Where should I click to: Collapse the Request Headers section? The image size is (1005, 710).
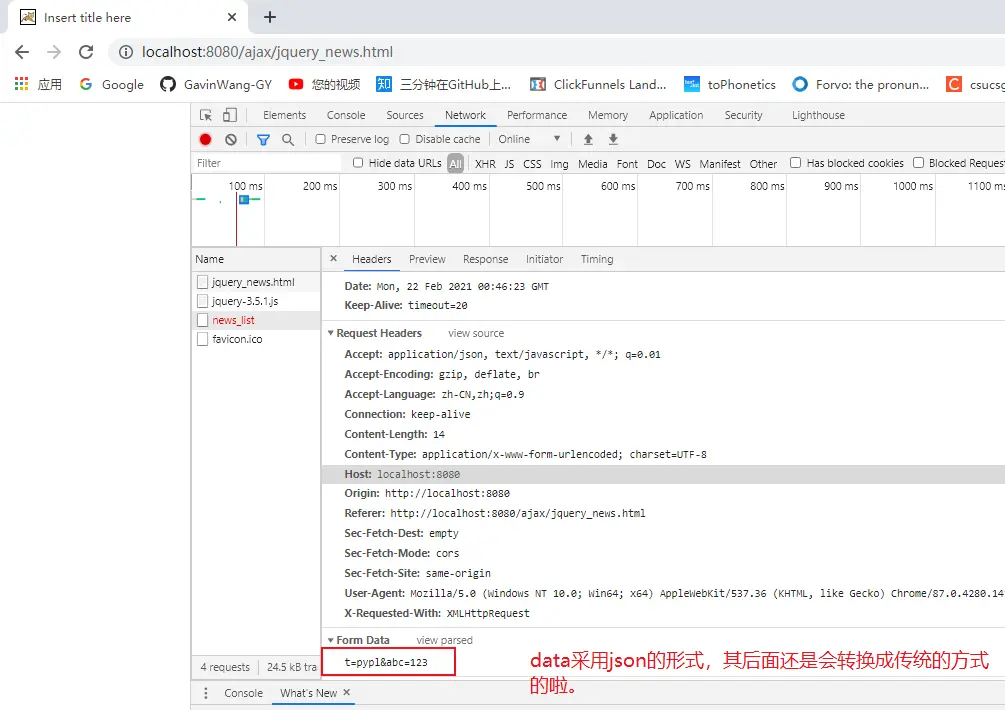331,334
